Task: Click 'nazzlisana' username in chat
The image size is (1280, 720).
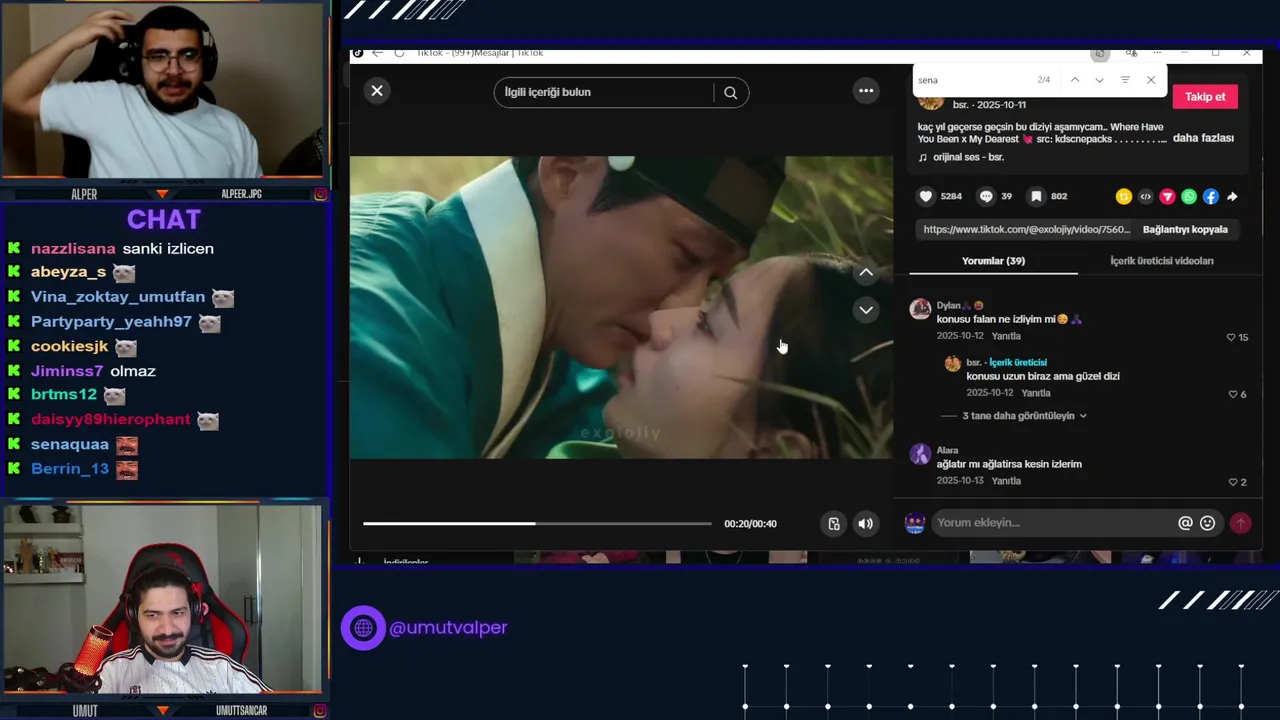Action: point(74,249)
